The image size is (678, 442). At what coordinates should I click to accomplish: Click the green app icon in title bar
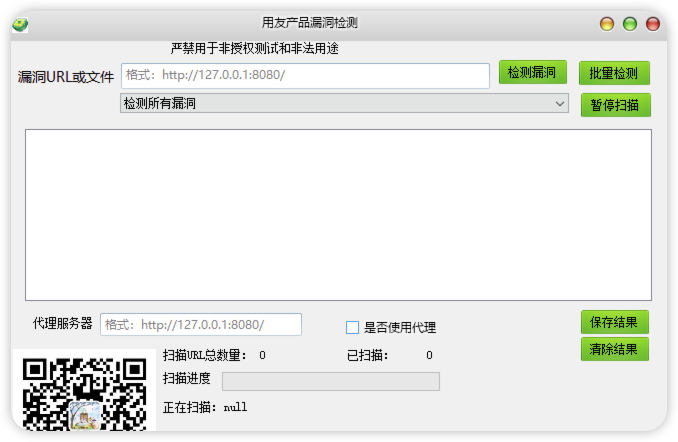click(20, 25)
